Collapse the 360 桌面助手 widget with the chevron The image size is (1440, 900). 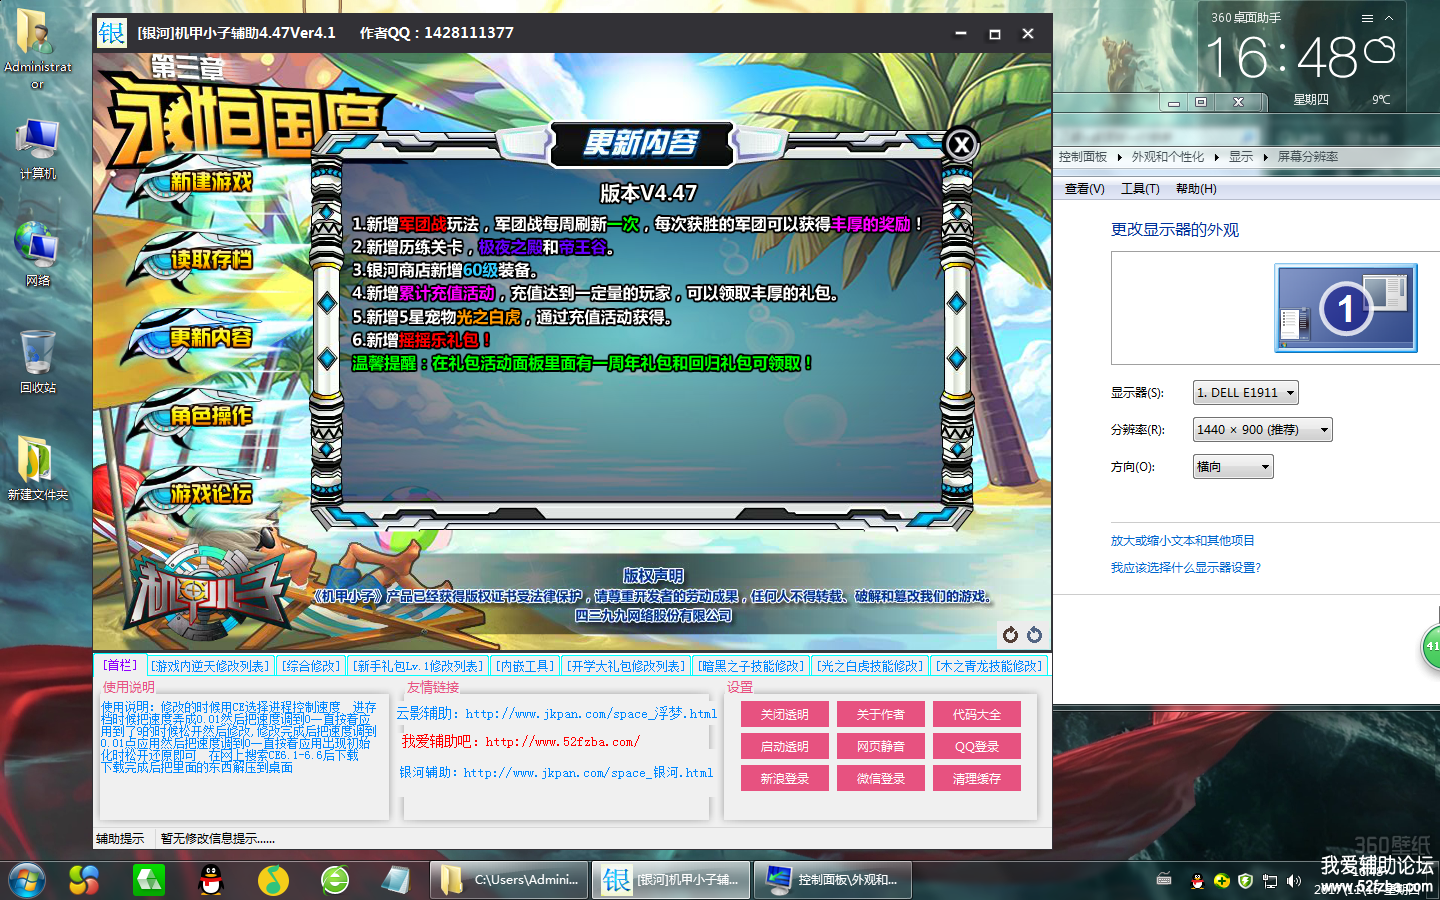click(x=1389, y=18)
